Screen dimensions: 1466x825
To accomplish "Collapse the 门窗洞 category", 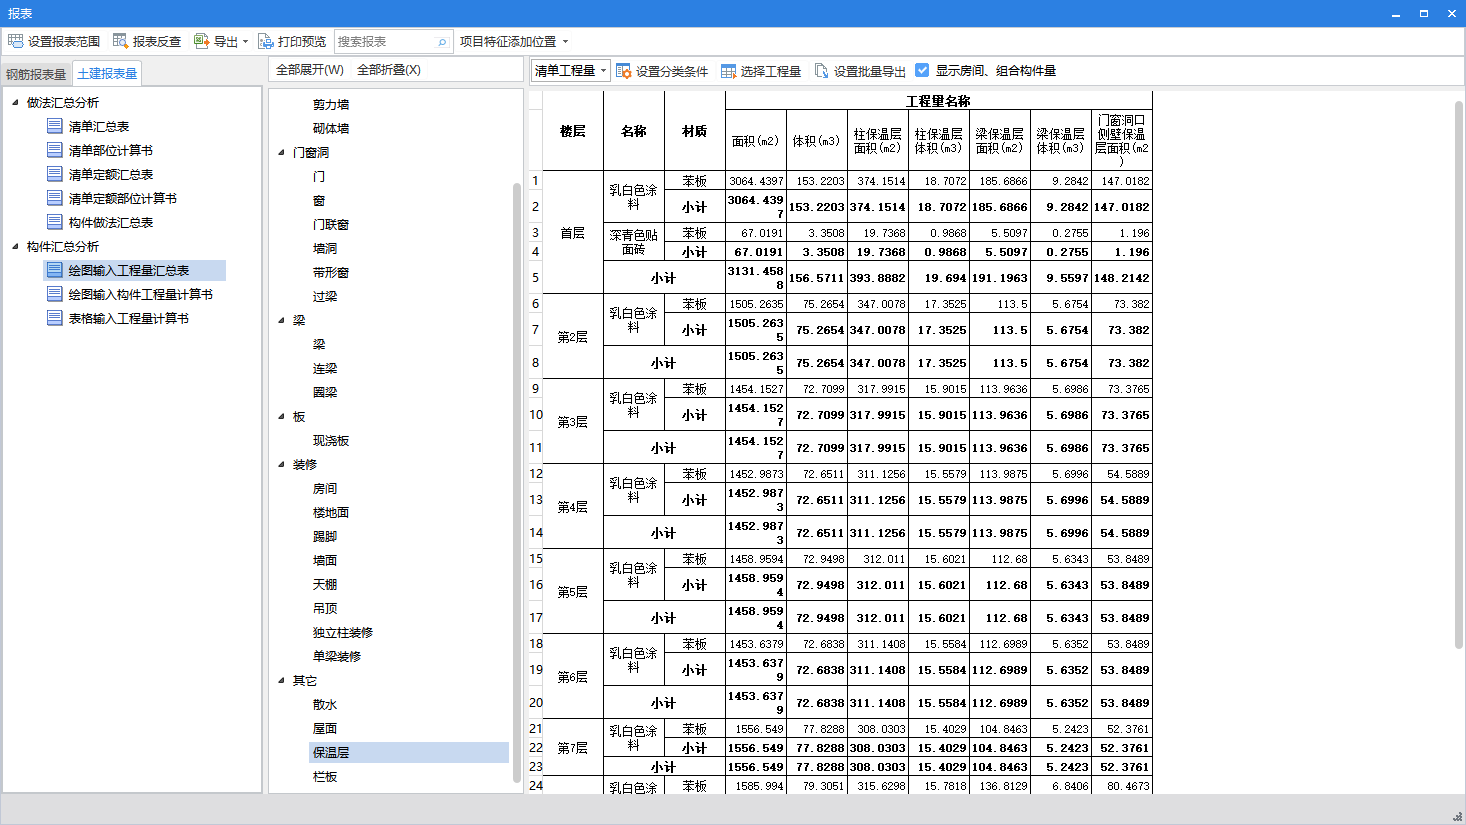I will point(281,152).
